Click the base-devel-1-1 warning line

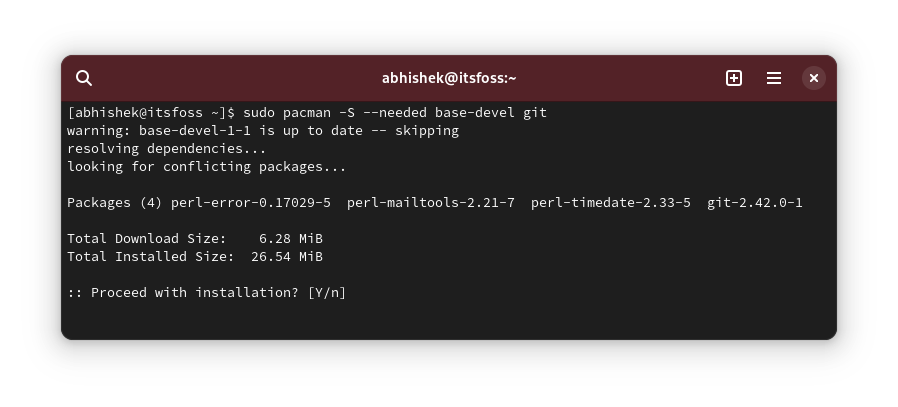pos(263,131)
